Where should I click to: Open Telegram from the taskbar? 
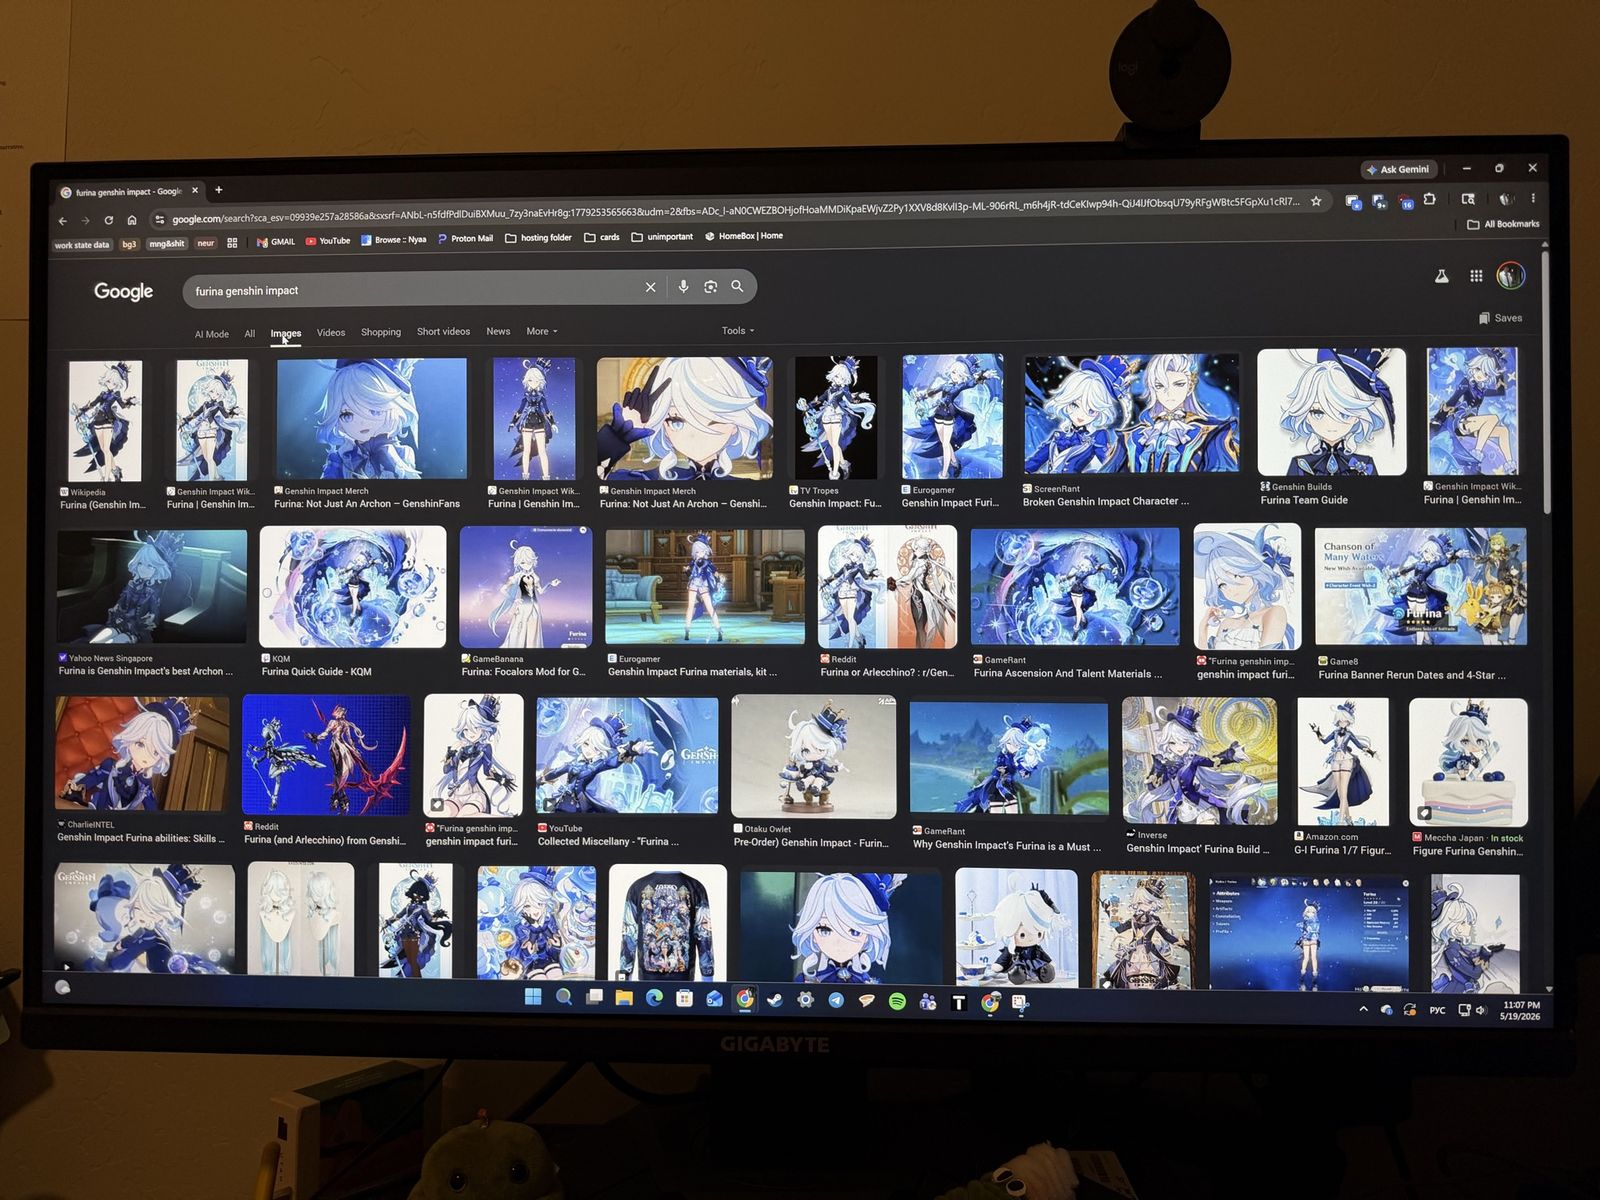click(836, 1000)
